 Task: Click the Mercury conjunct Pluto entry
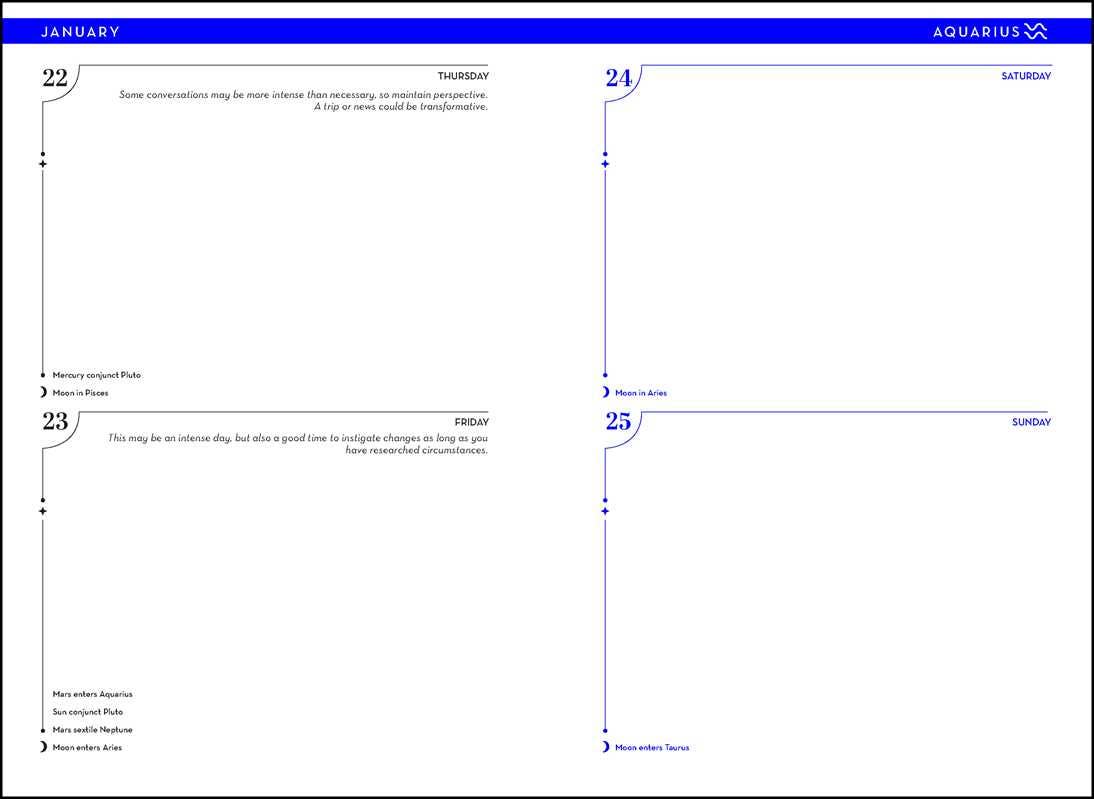96,375
